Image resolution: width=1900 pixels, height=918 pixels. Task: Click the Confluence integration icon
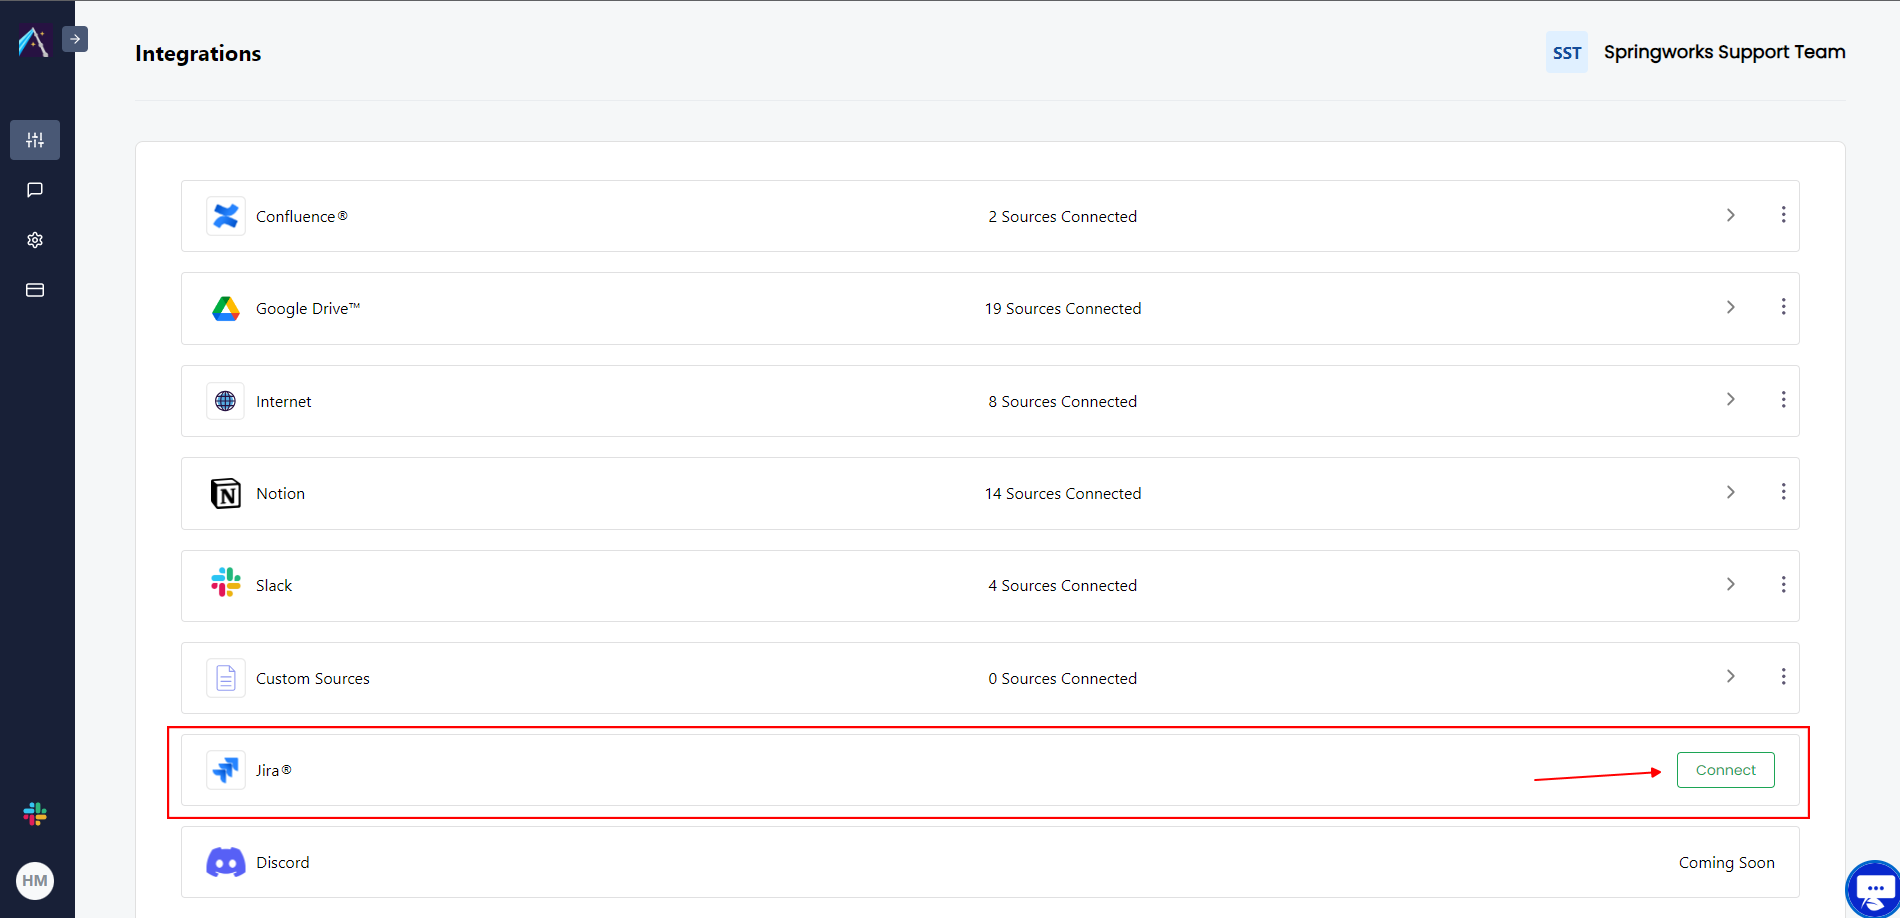click(x=225, y=215)
